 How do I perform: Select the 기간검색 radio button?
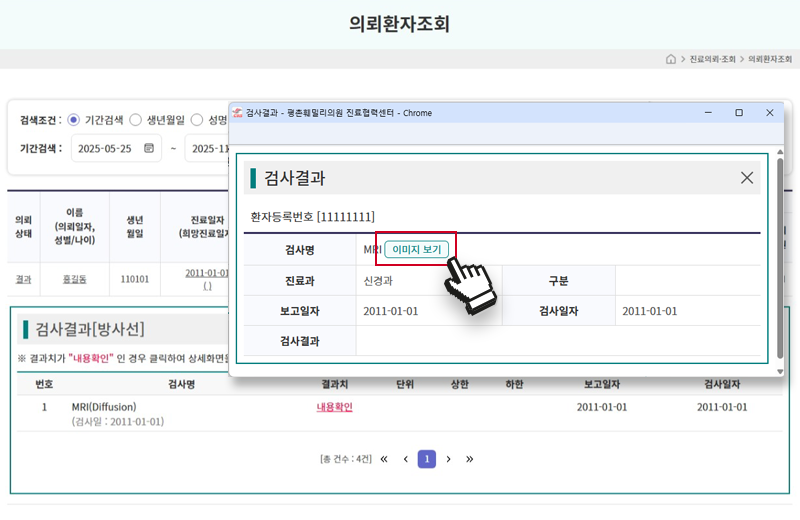click(73, 119)
